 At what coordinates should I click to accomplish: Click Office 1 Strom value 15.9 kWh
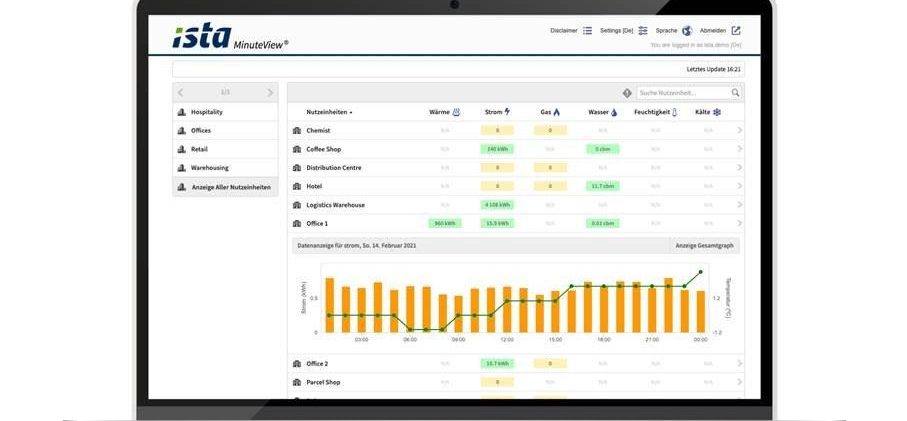[x=497, y=223]
